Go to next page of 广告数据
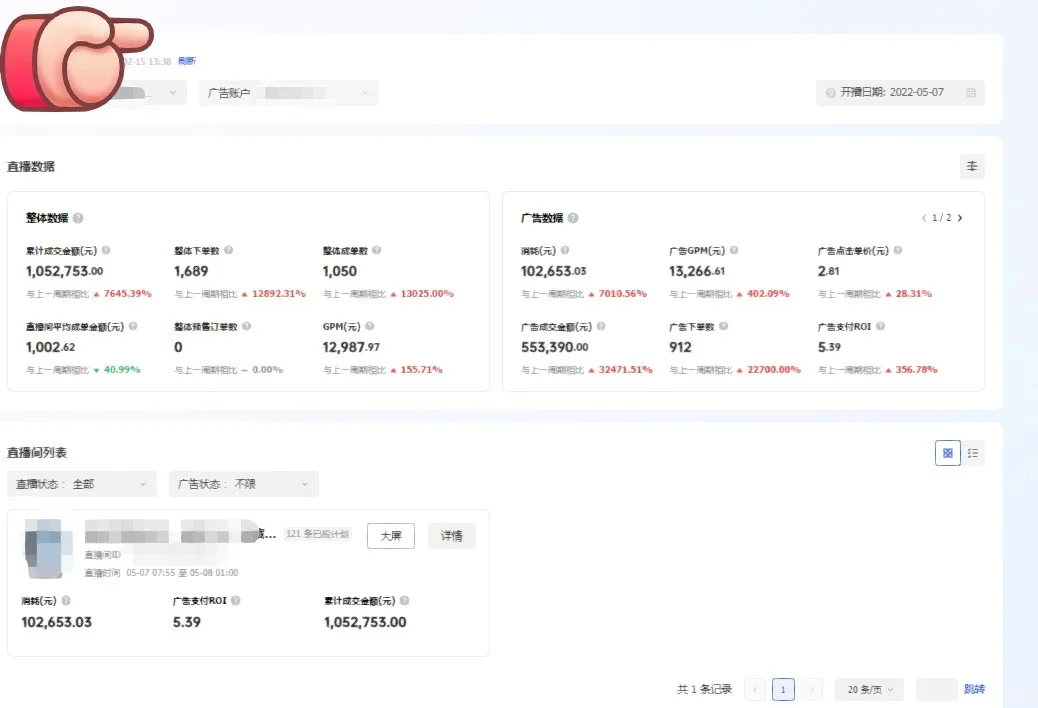This screenshot has width=1038, height=708. click(960, 218)
